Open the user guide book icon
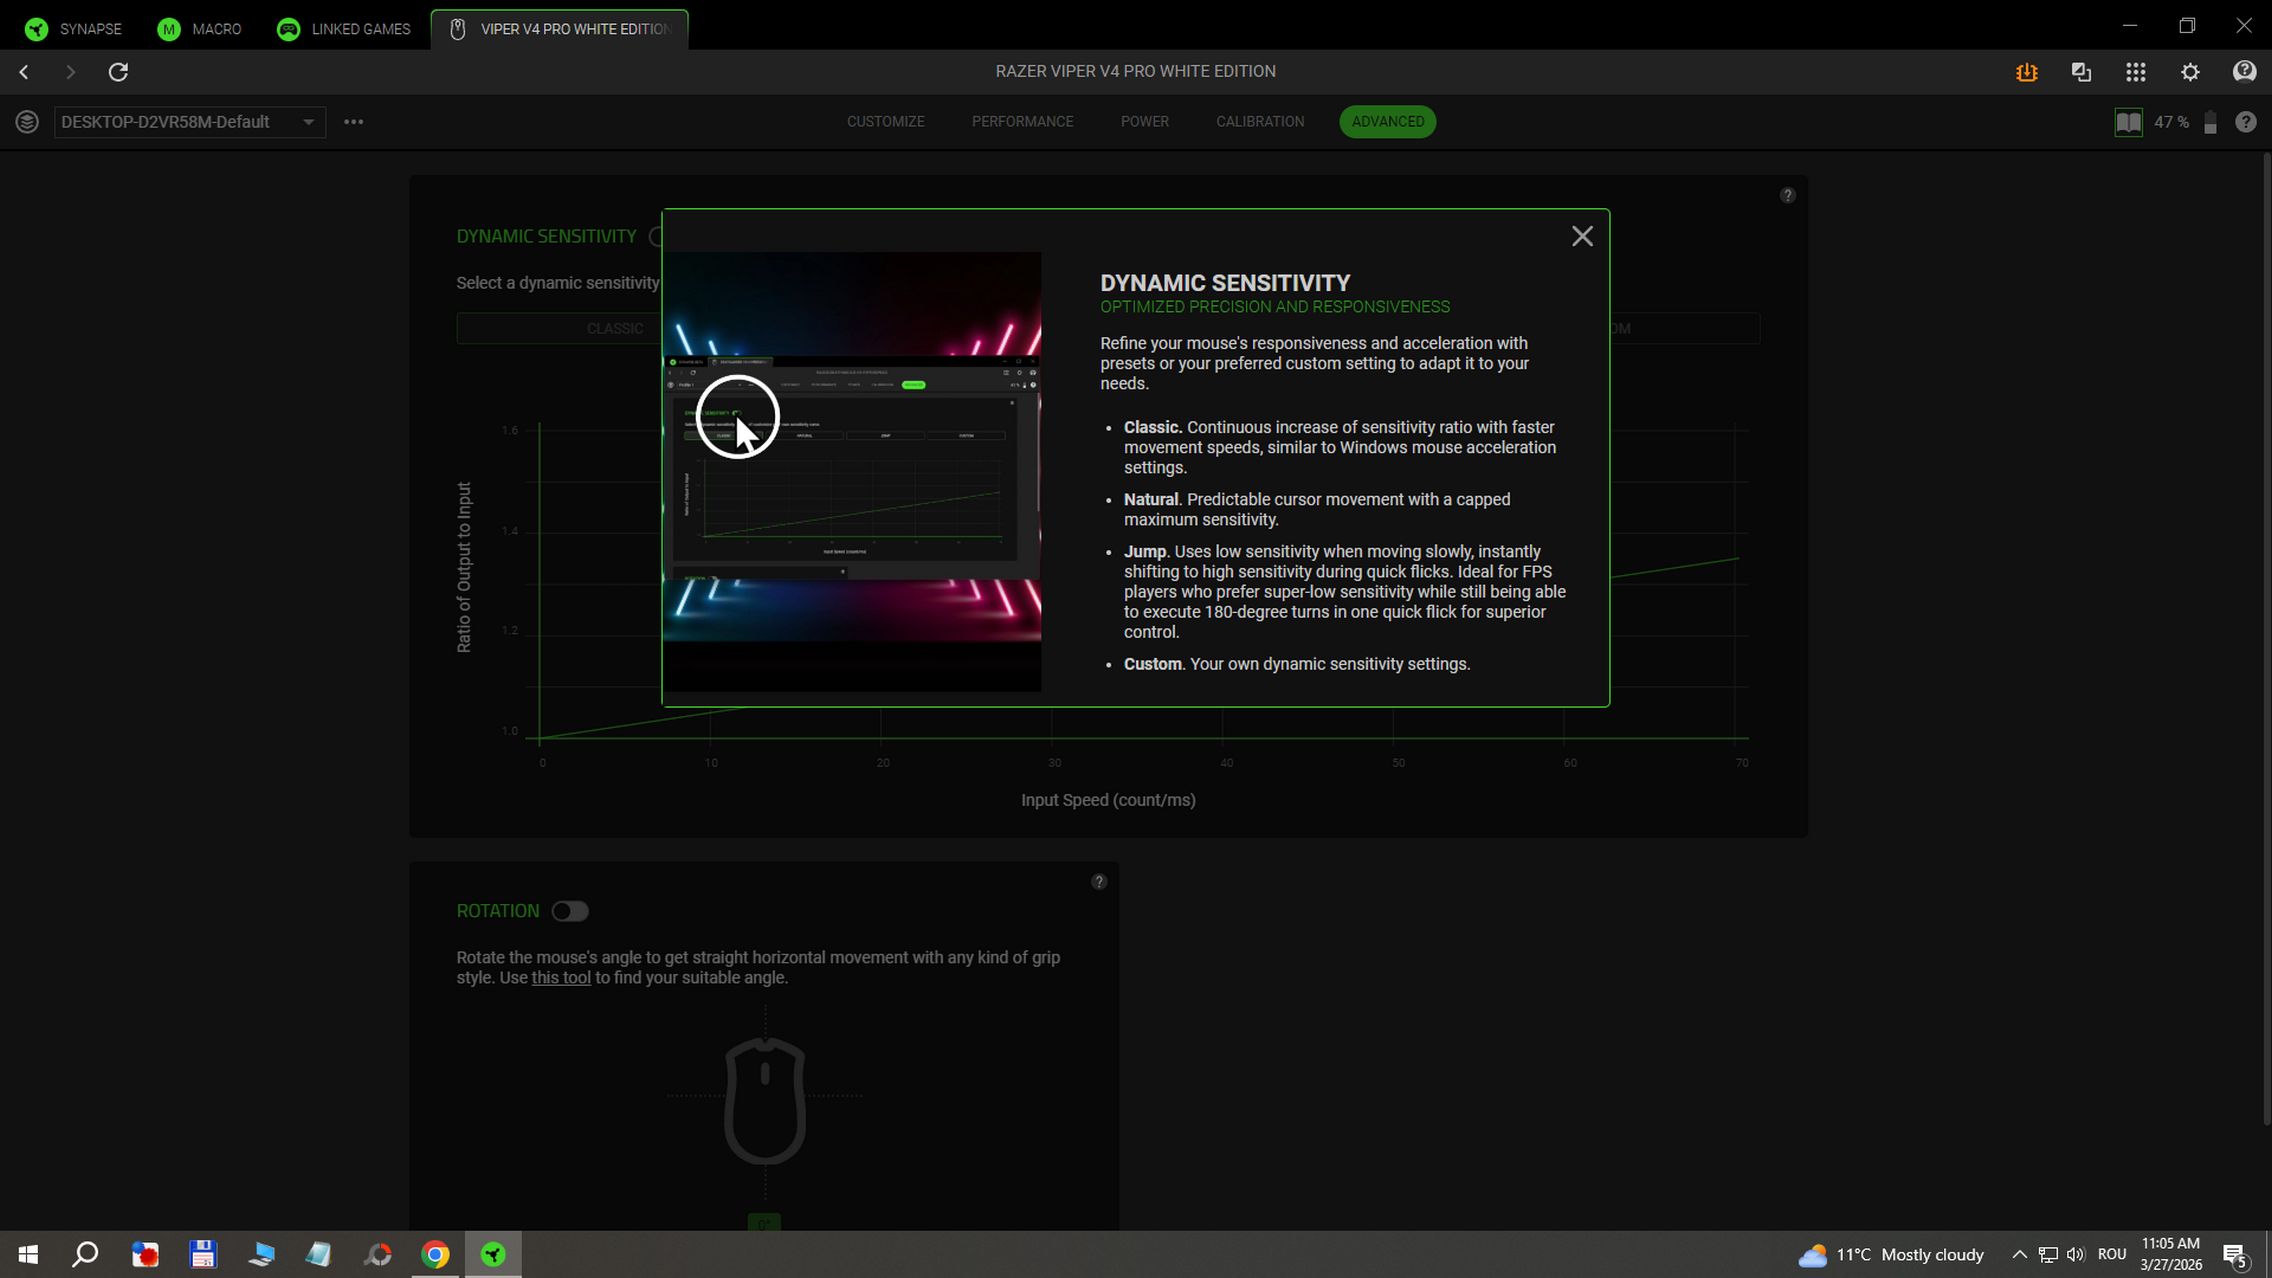Image resolution: width=2272 pixels, height=1278 pixels. [2127, 122]
